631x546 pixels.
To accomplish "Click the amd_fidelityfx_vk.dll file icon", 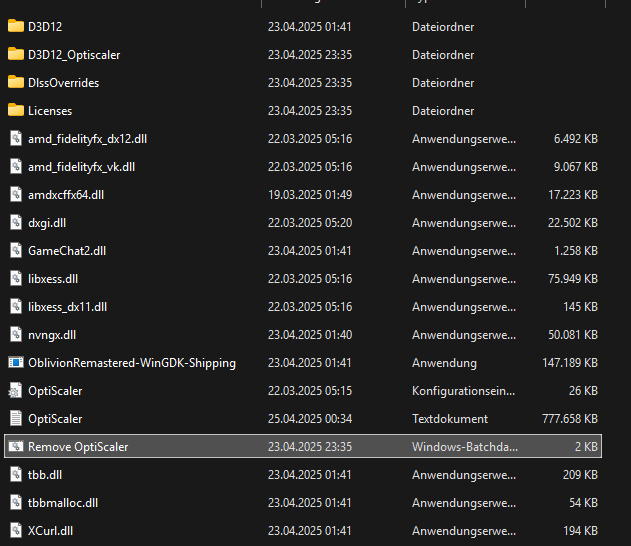I will pos(16,166).
